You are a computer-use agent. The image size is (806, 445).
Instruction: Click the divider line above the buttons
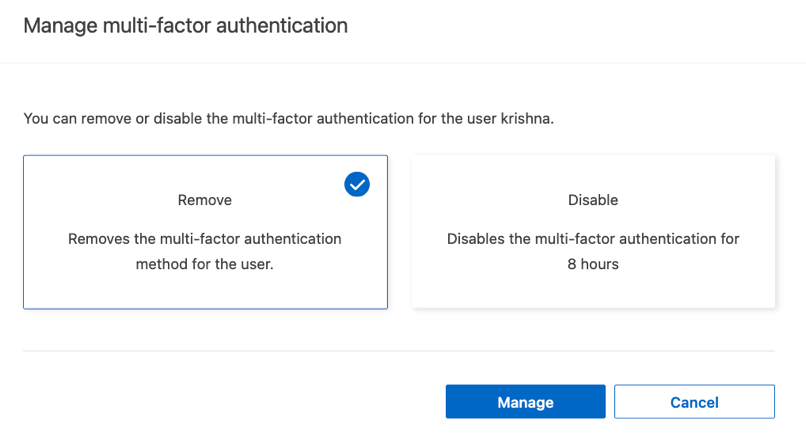(x=398, y=351)
